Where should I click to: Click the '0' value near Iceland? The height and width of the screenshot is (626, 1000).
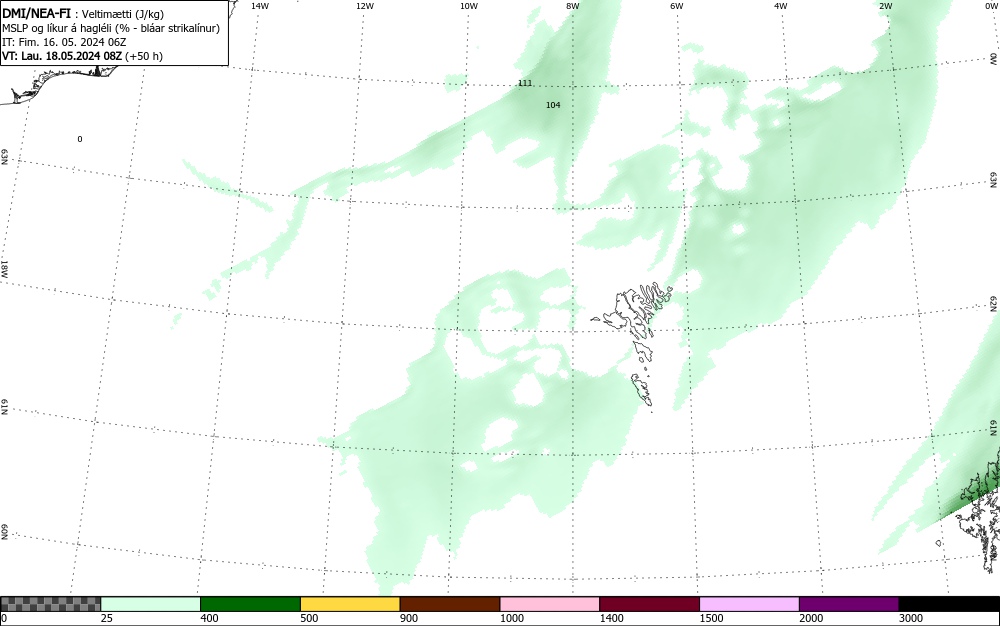[x=80, y=139]
